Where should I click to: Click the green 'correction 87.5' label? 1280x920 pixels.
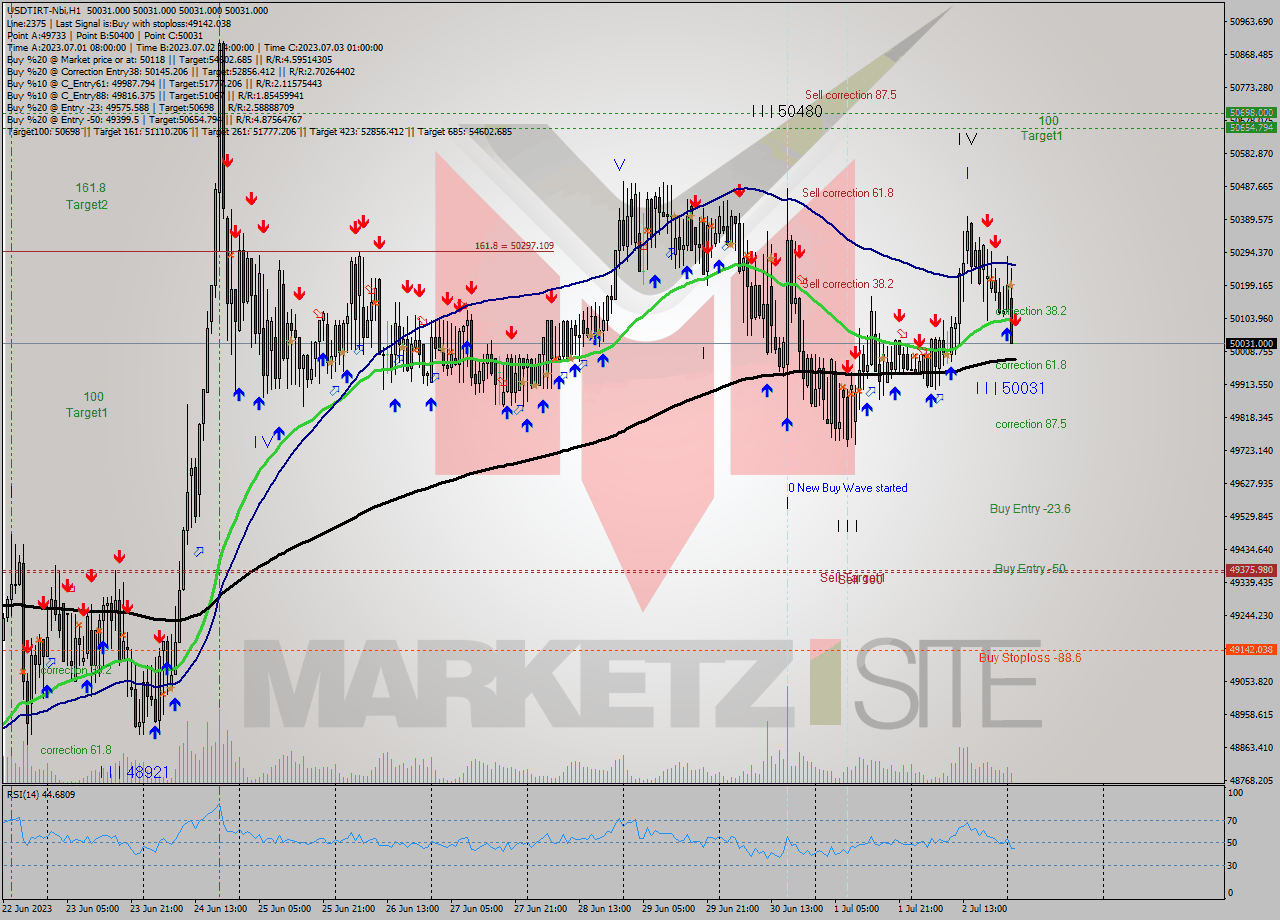(1031, 424)
